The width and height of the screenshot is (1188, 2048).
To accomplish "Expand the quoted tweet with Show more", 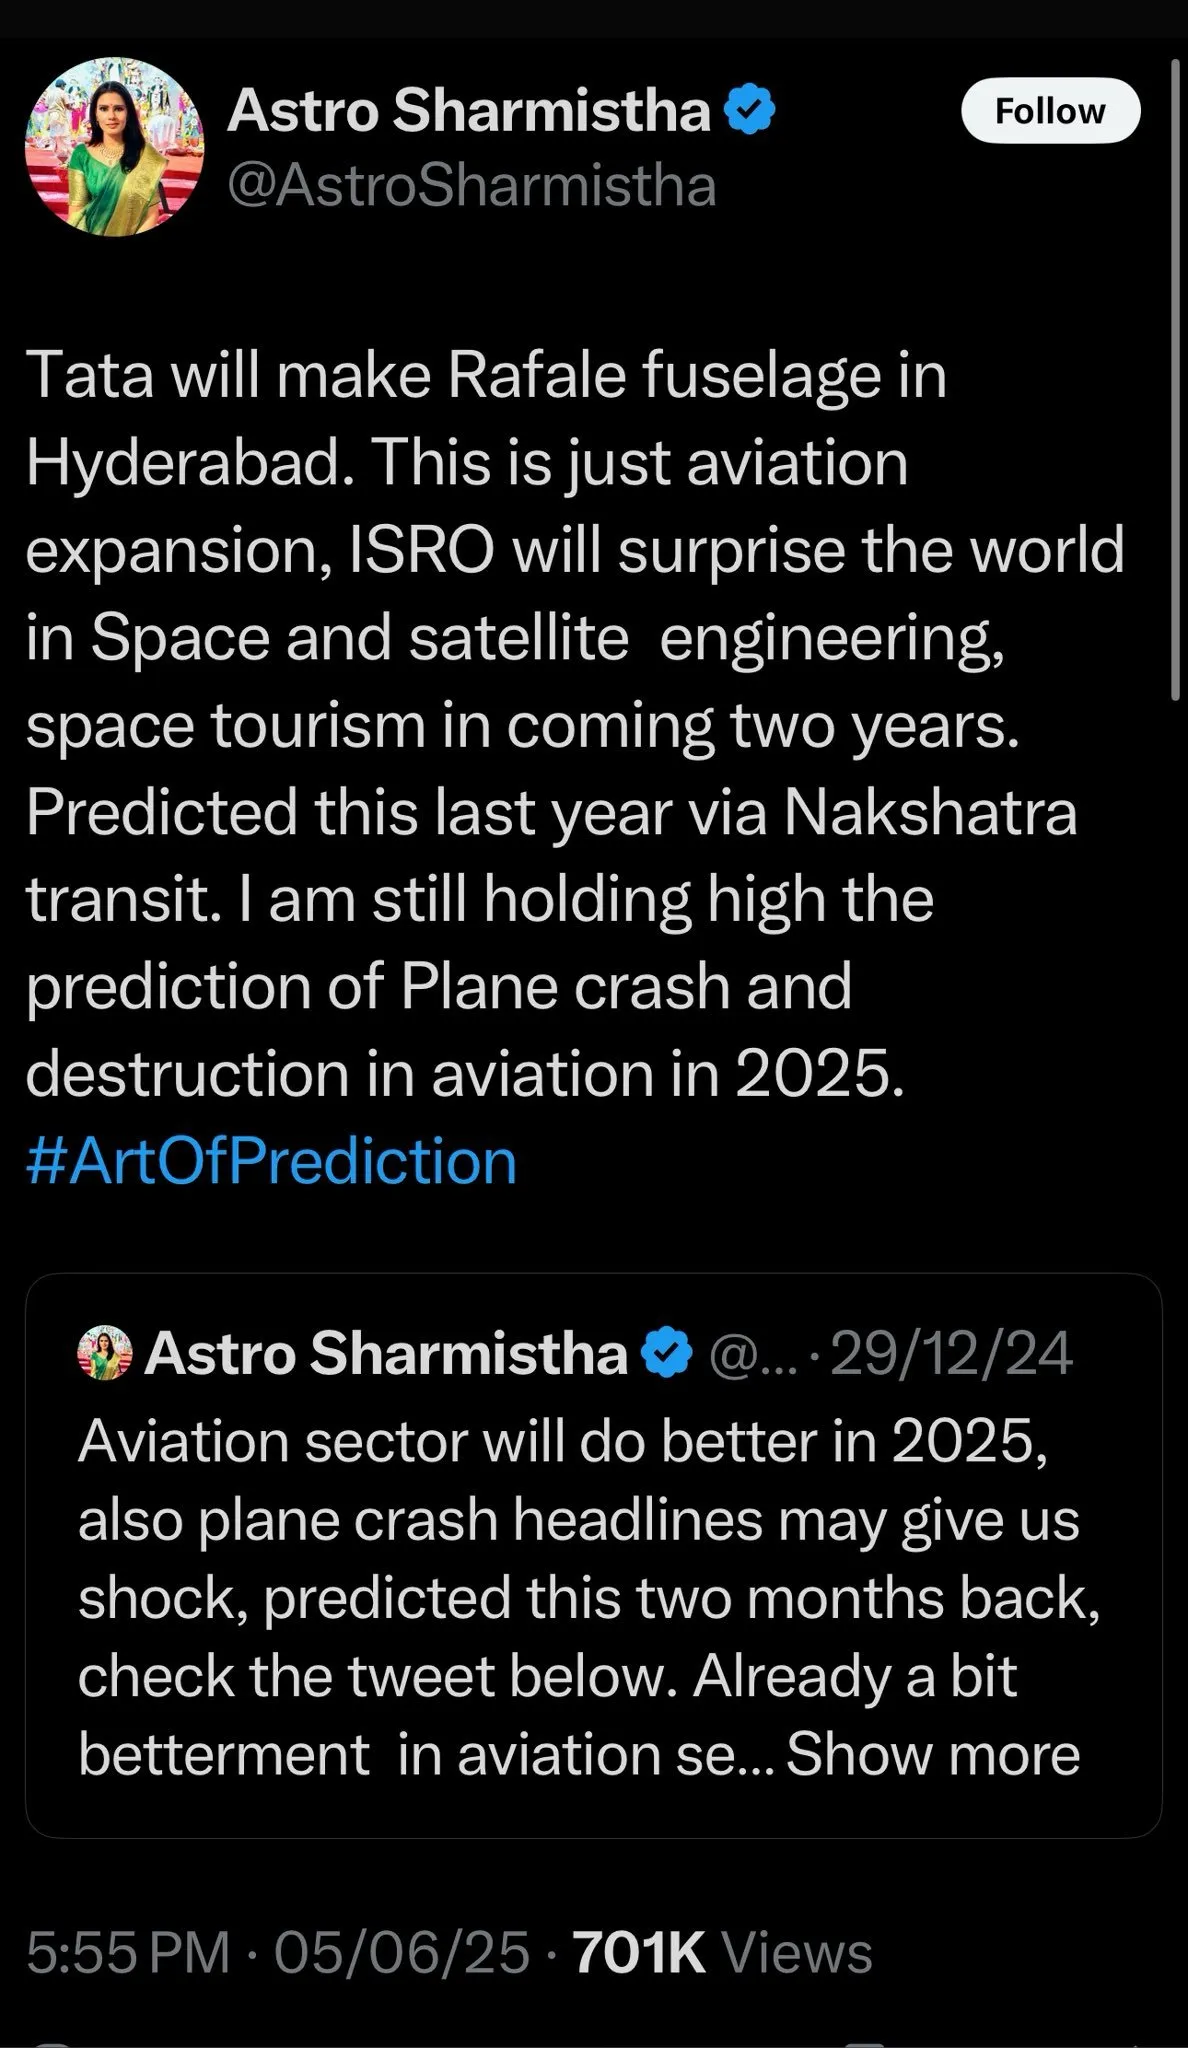I will pyautogui.click(x=933, y=1754).
